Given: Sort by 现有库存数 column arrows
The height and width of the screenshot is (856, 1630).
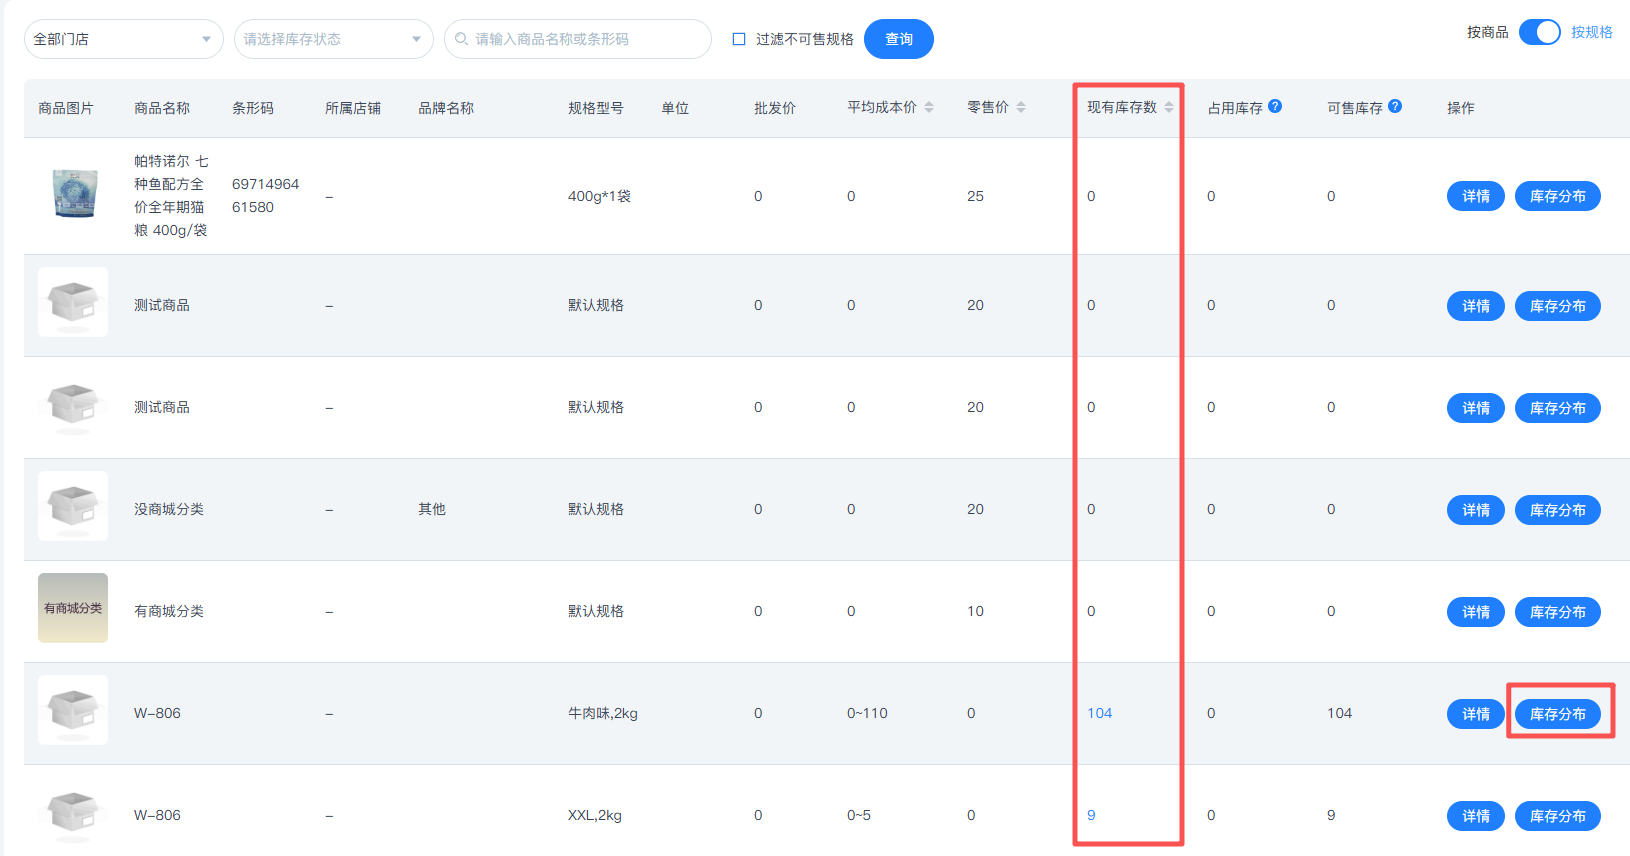Looking at the screenshot, I should point(1169,107).
